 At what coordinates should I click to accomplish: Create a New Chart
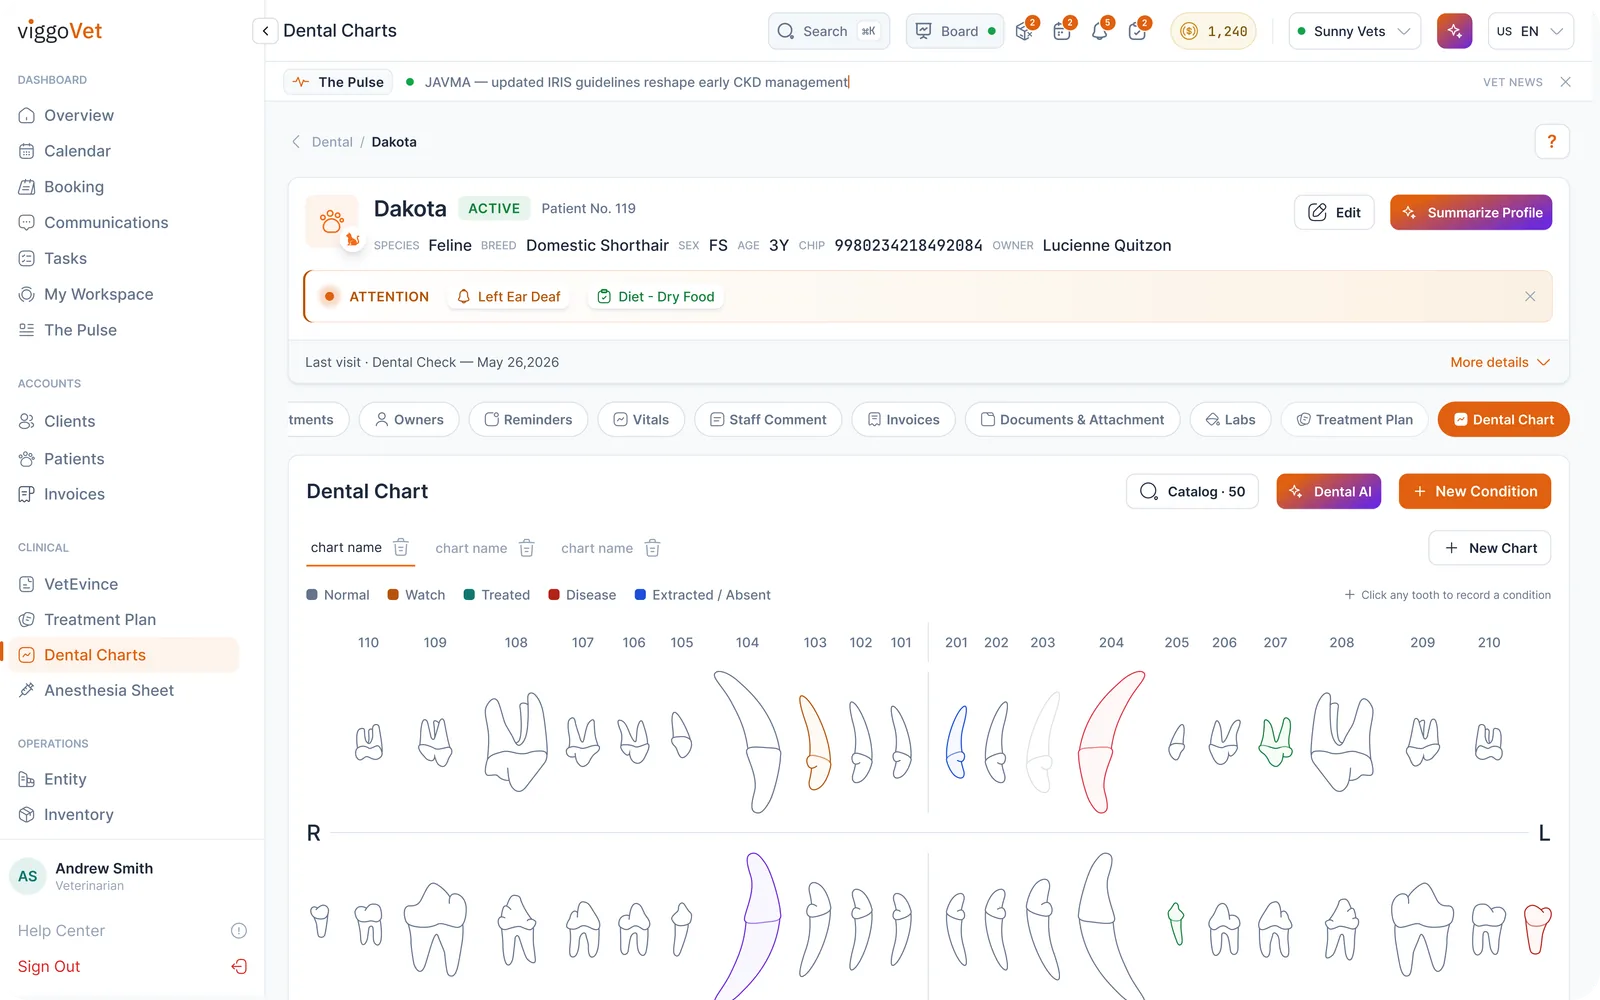(x=1490, y=548)
